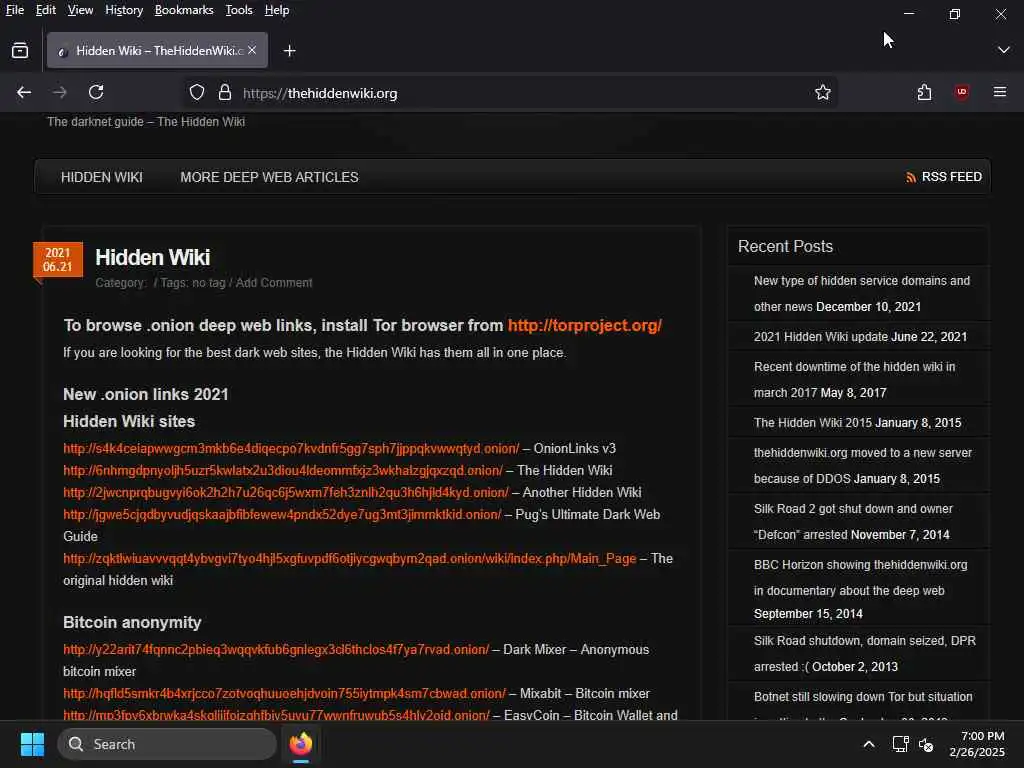Open Pug's Ultimate Dark Web Guide link
Viewport: 1024px width, 768px height.
point(282,515)
